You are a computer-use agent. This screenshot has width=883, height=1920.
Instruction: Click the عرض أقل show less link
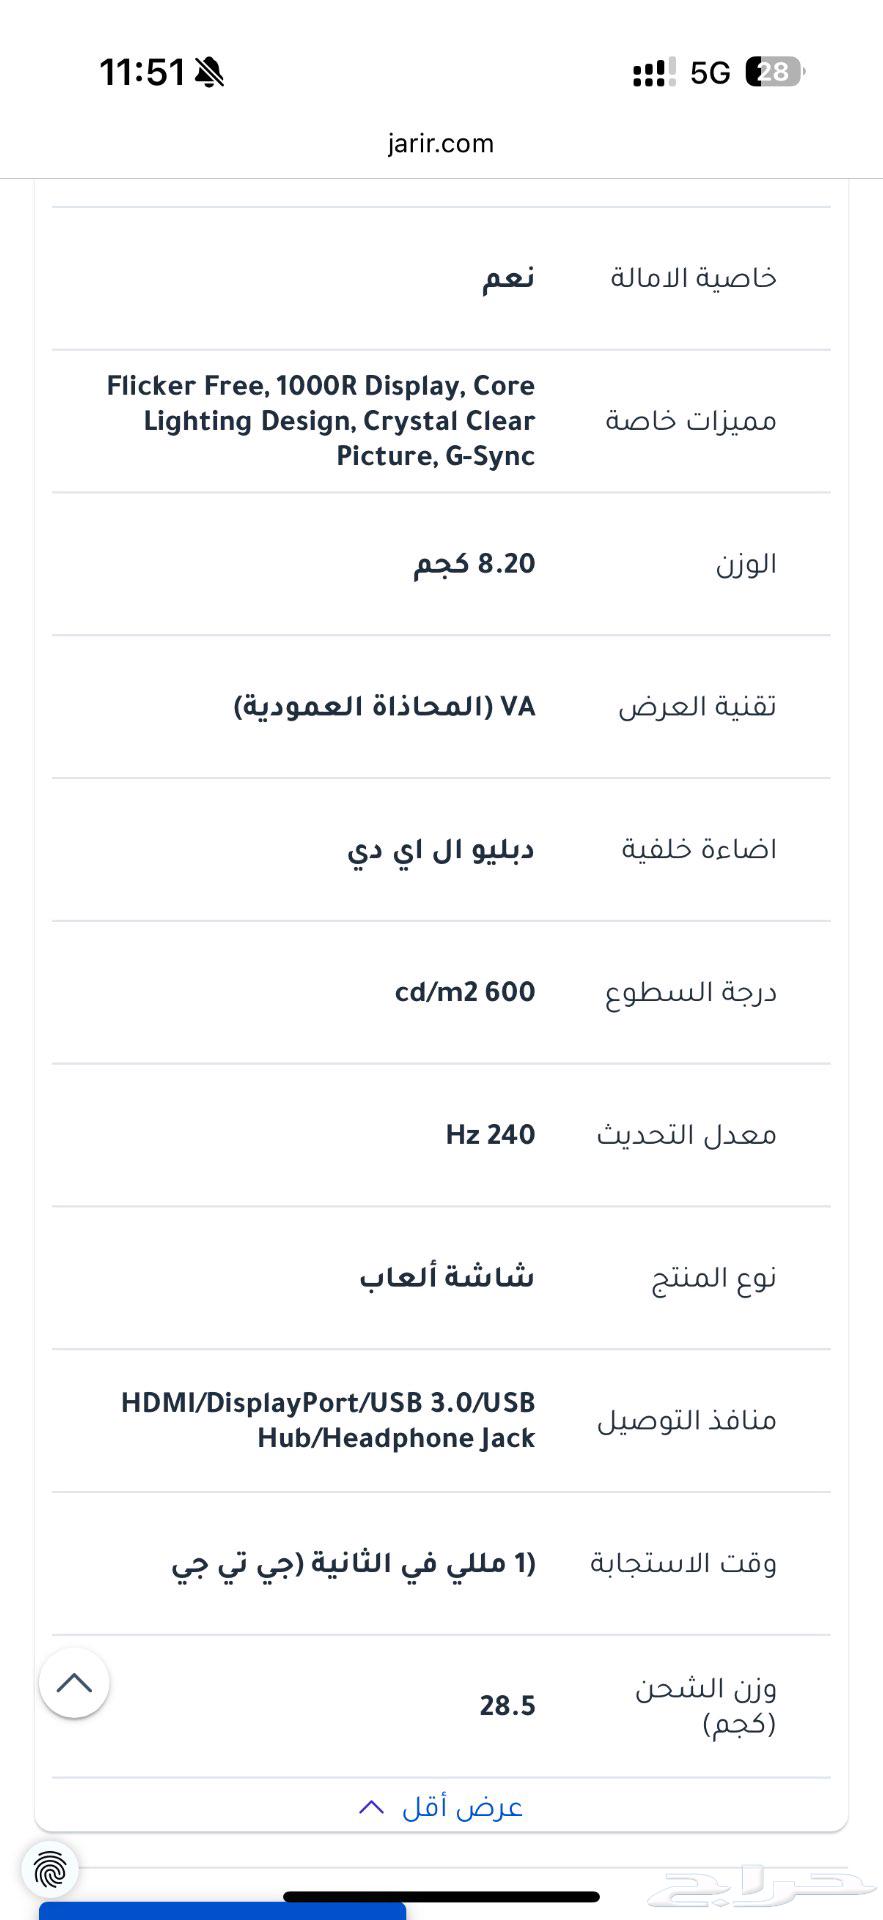pyautogui.click(x=463, y=1807)
